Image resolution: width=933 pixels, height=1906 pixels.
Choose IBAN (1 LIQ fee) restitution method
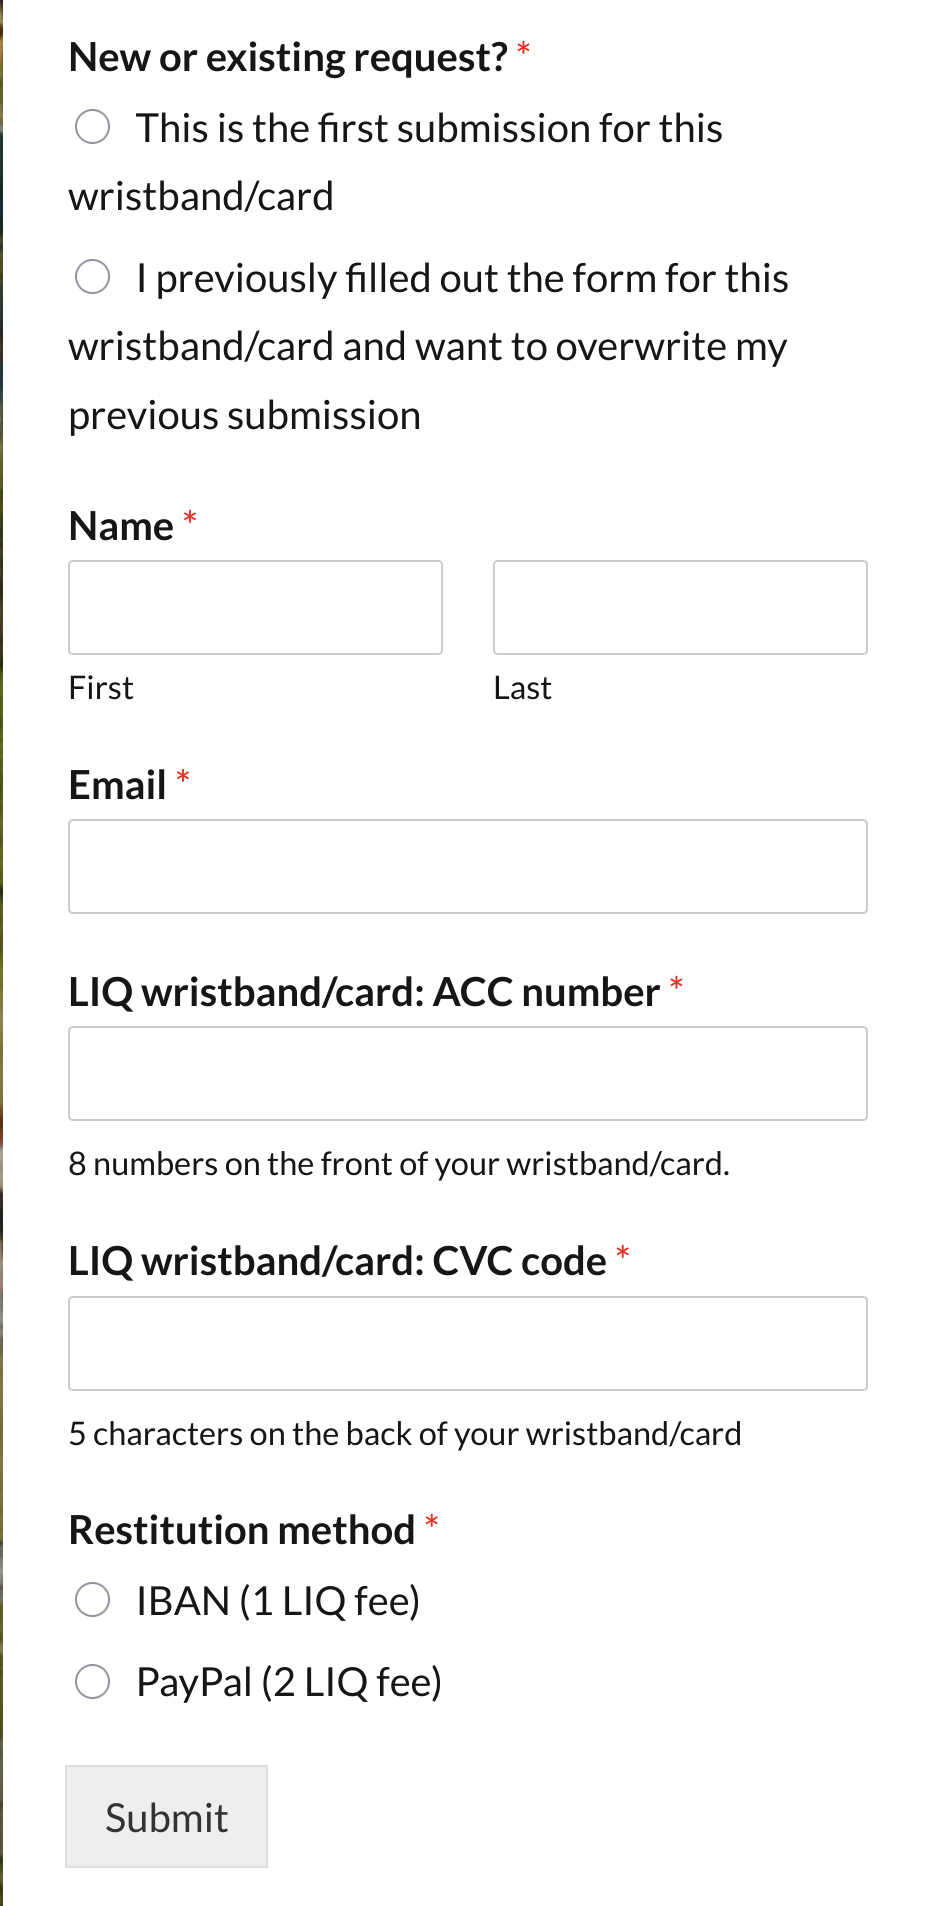(93, 1600)
